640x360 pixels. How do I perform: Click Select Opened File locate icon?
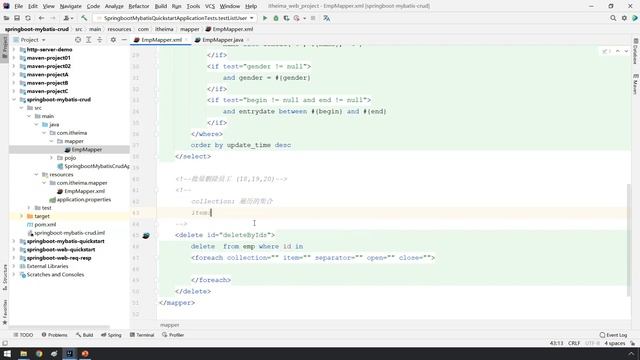coord(78,40)
